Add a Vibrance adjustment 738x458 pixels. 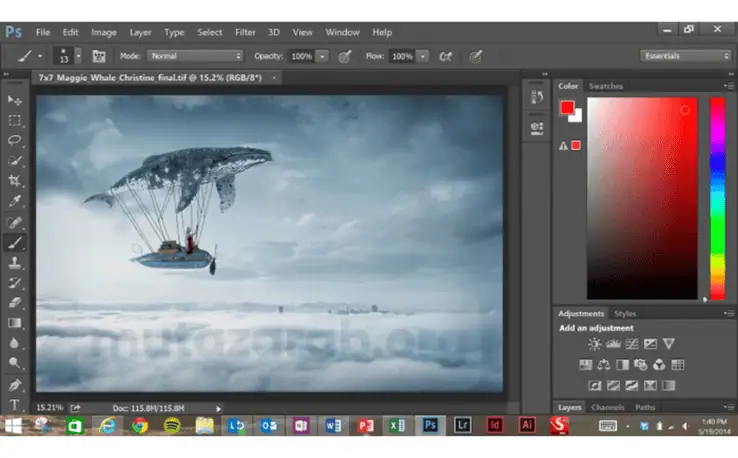669,344
